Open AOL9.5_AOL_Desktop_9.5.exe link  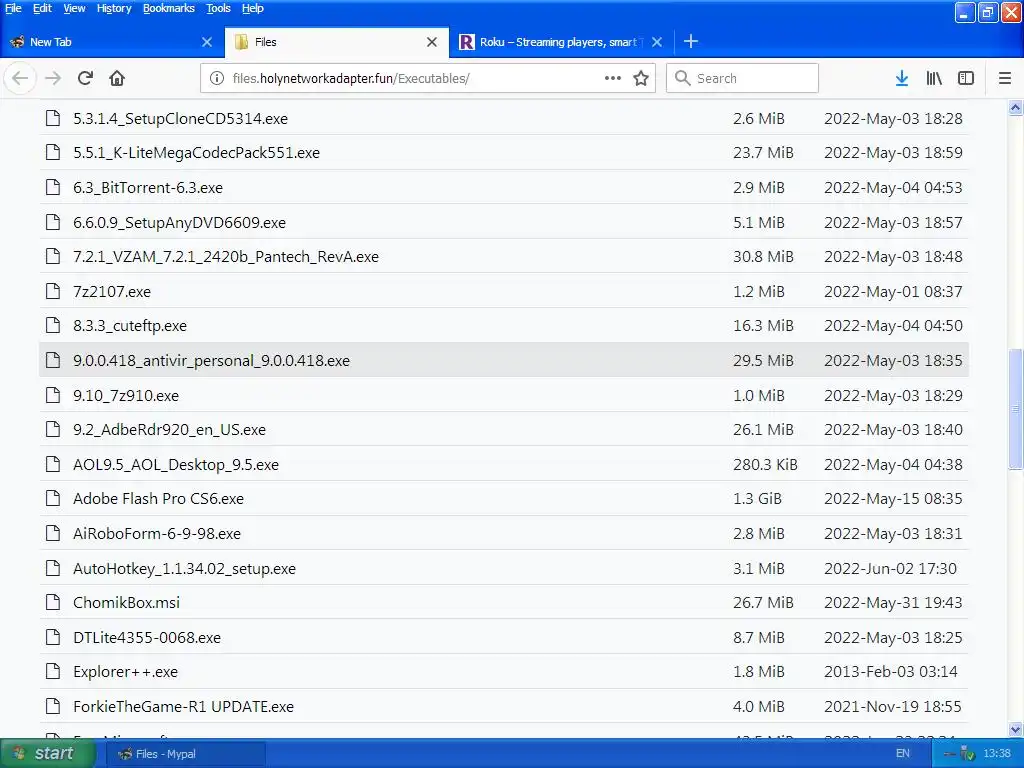(176, 464)
